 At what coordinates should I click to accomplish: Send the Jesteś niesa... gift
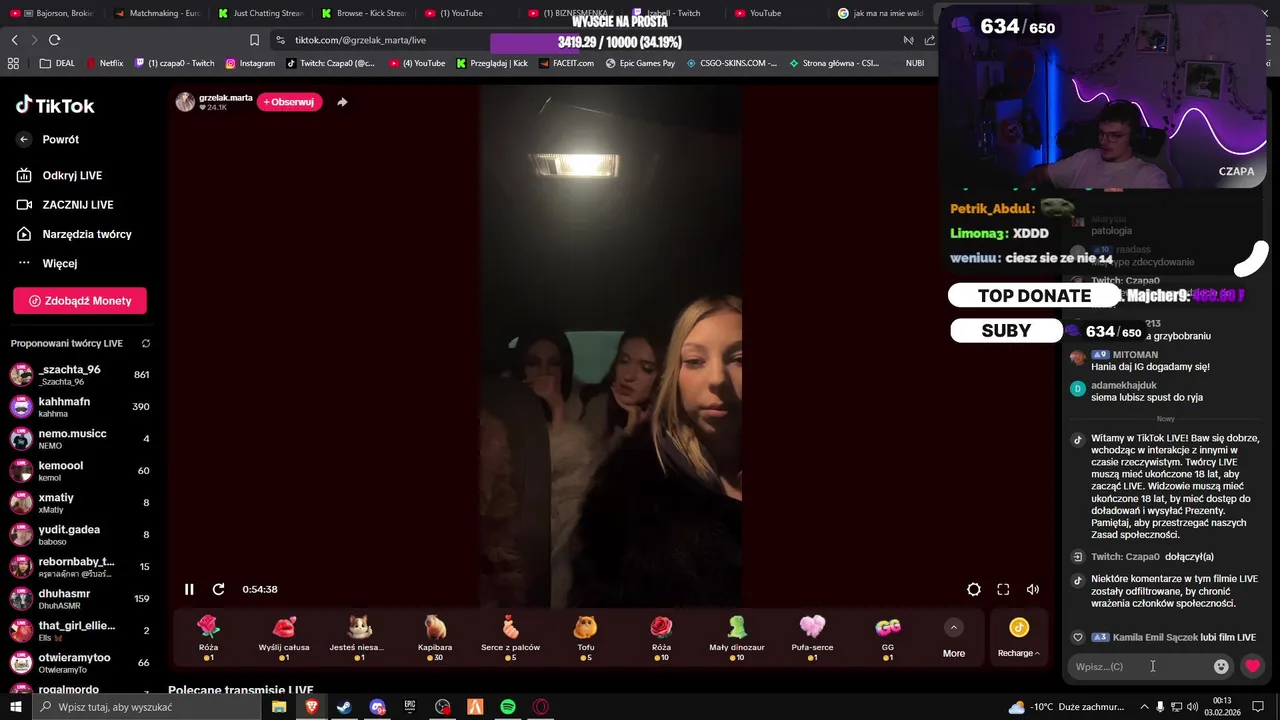[360, 637]
